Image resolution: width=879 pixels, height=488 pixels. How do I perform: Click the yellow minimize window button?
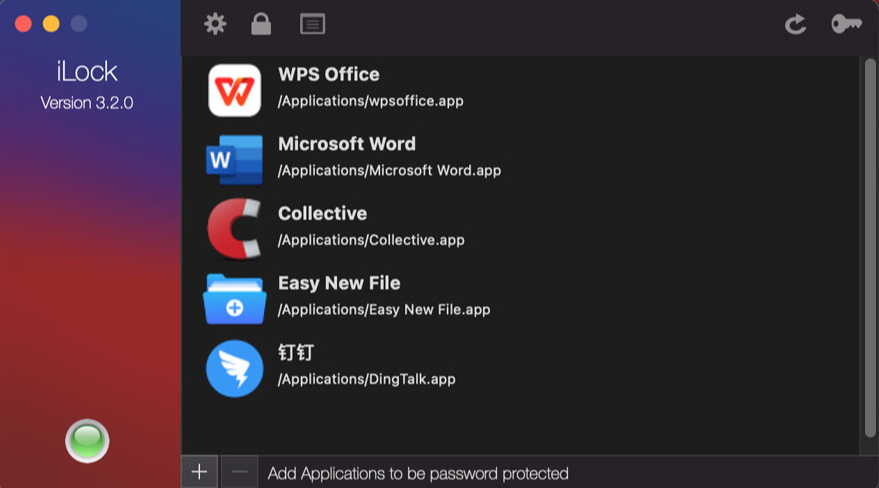pyautogui.click(x=51, y=24)
